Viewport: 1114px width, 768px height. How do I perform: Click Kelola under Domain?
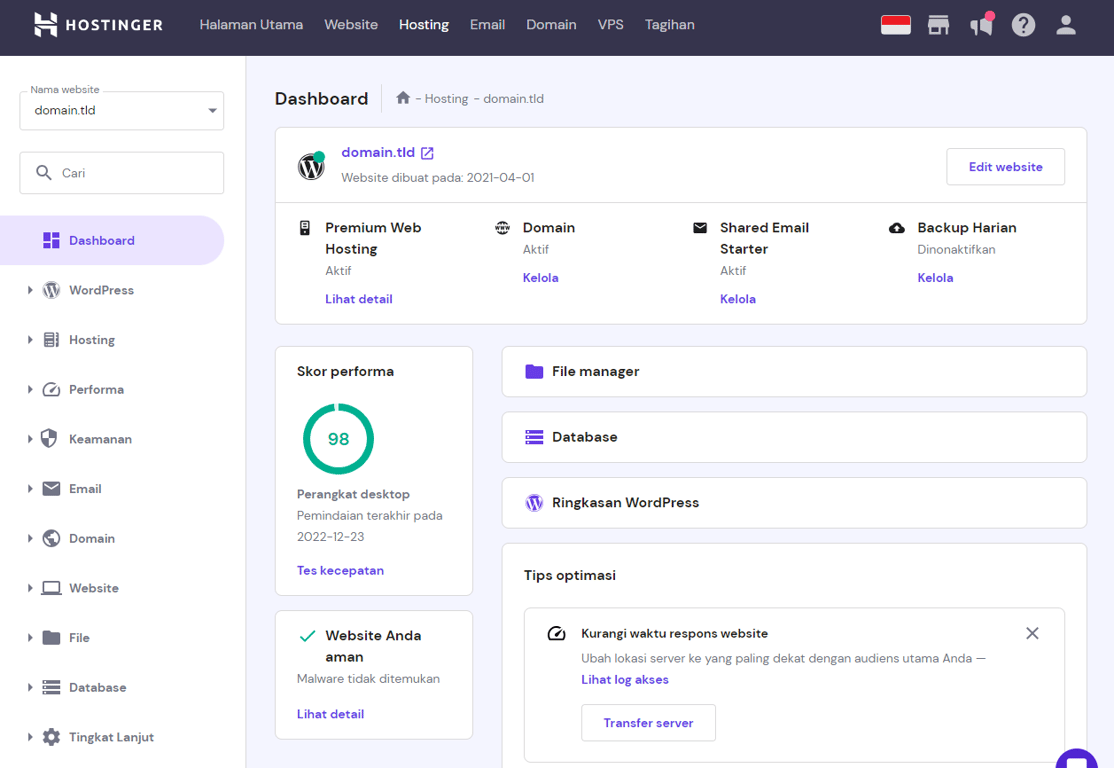point(541,278)
